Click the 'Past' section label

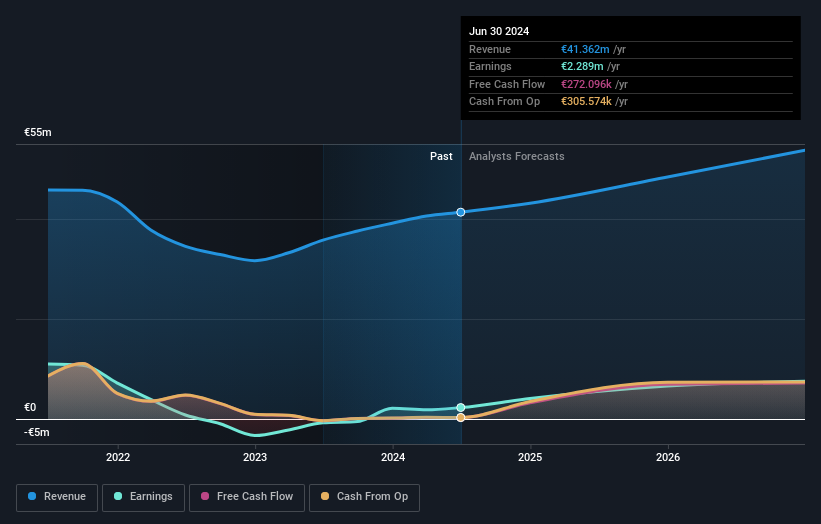[441, 156]
